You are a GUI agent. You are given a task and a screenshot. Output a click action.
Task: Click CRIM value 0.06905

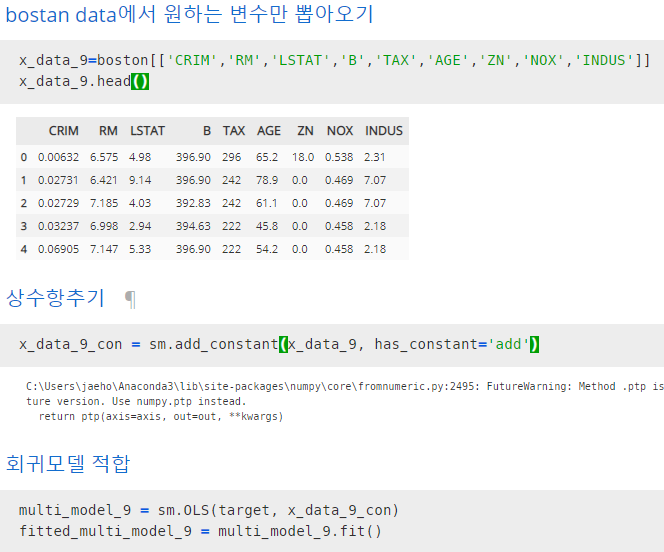click(58, 249)
